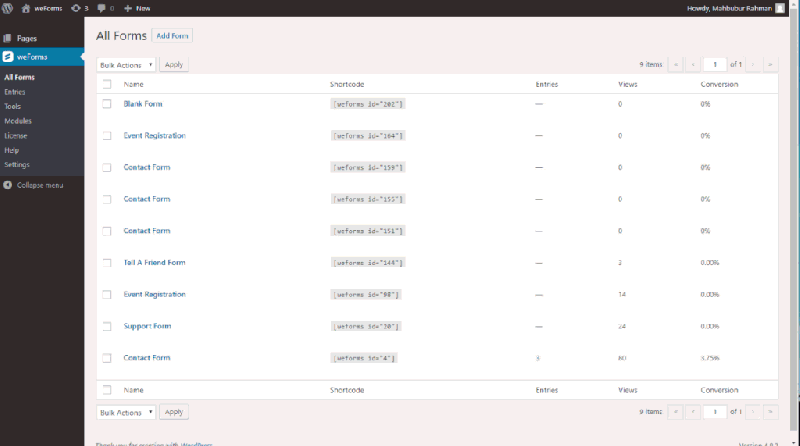800x446 pixels.
Task: Open the Contact Form with 3 entries
Action: [x=147, y=358]
